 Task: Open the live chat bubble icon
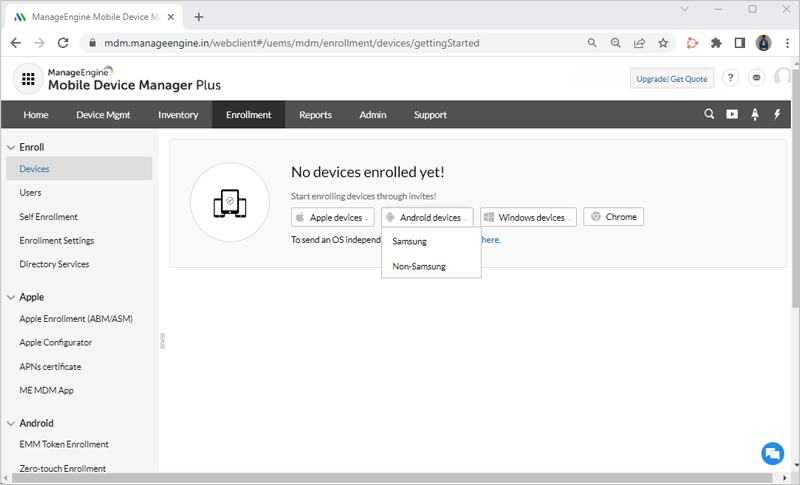tap(771, 453)
